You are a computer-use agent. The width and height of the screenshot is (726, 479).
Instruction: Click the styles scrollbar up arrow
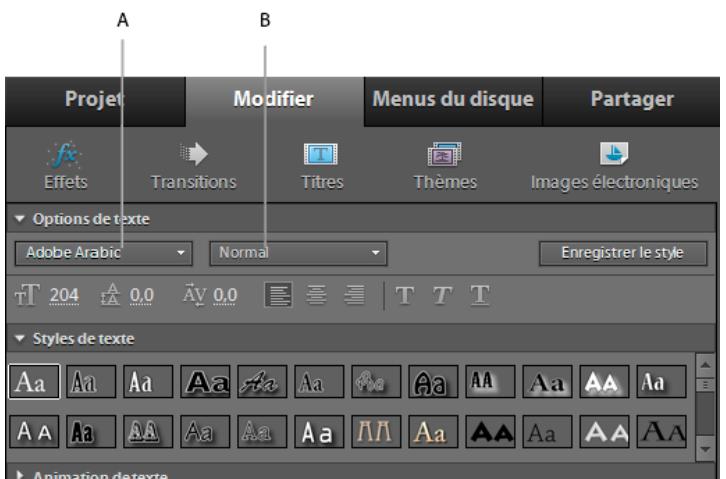(x=705, y=366)
